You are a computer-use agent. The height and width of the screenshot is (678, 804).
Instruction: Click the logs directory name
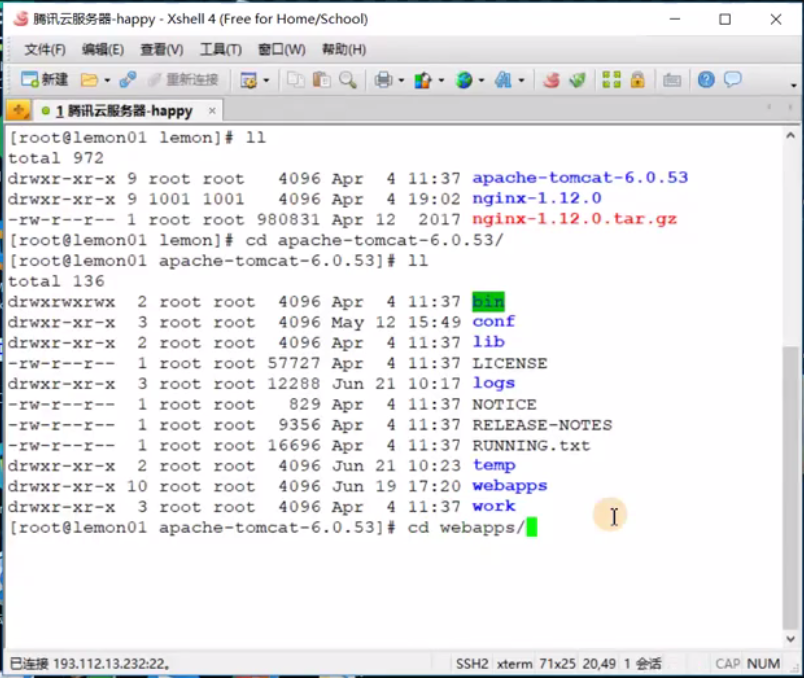coord(493,383)
